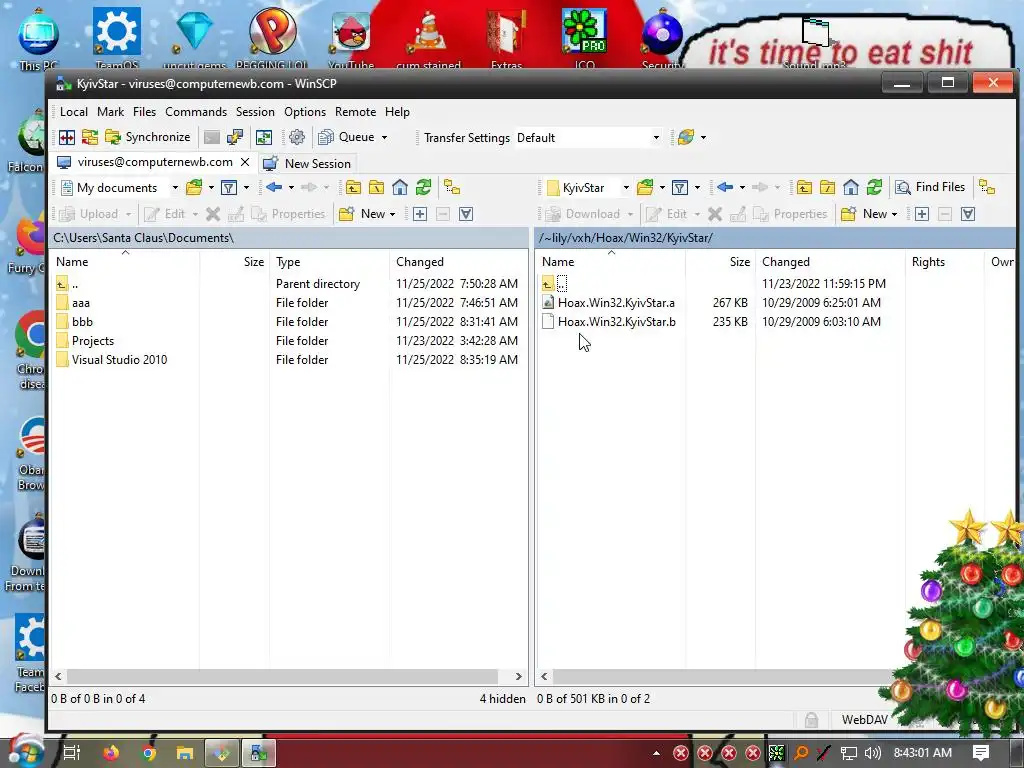Go to remote root directory icon
The height and width of the screenshot is (768, 1024).
[x=827, y=188]
